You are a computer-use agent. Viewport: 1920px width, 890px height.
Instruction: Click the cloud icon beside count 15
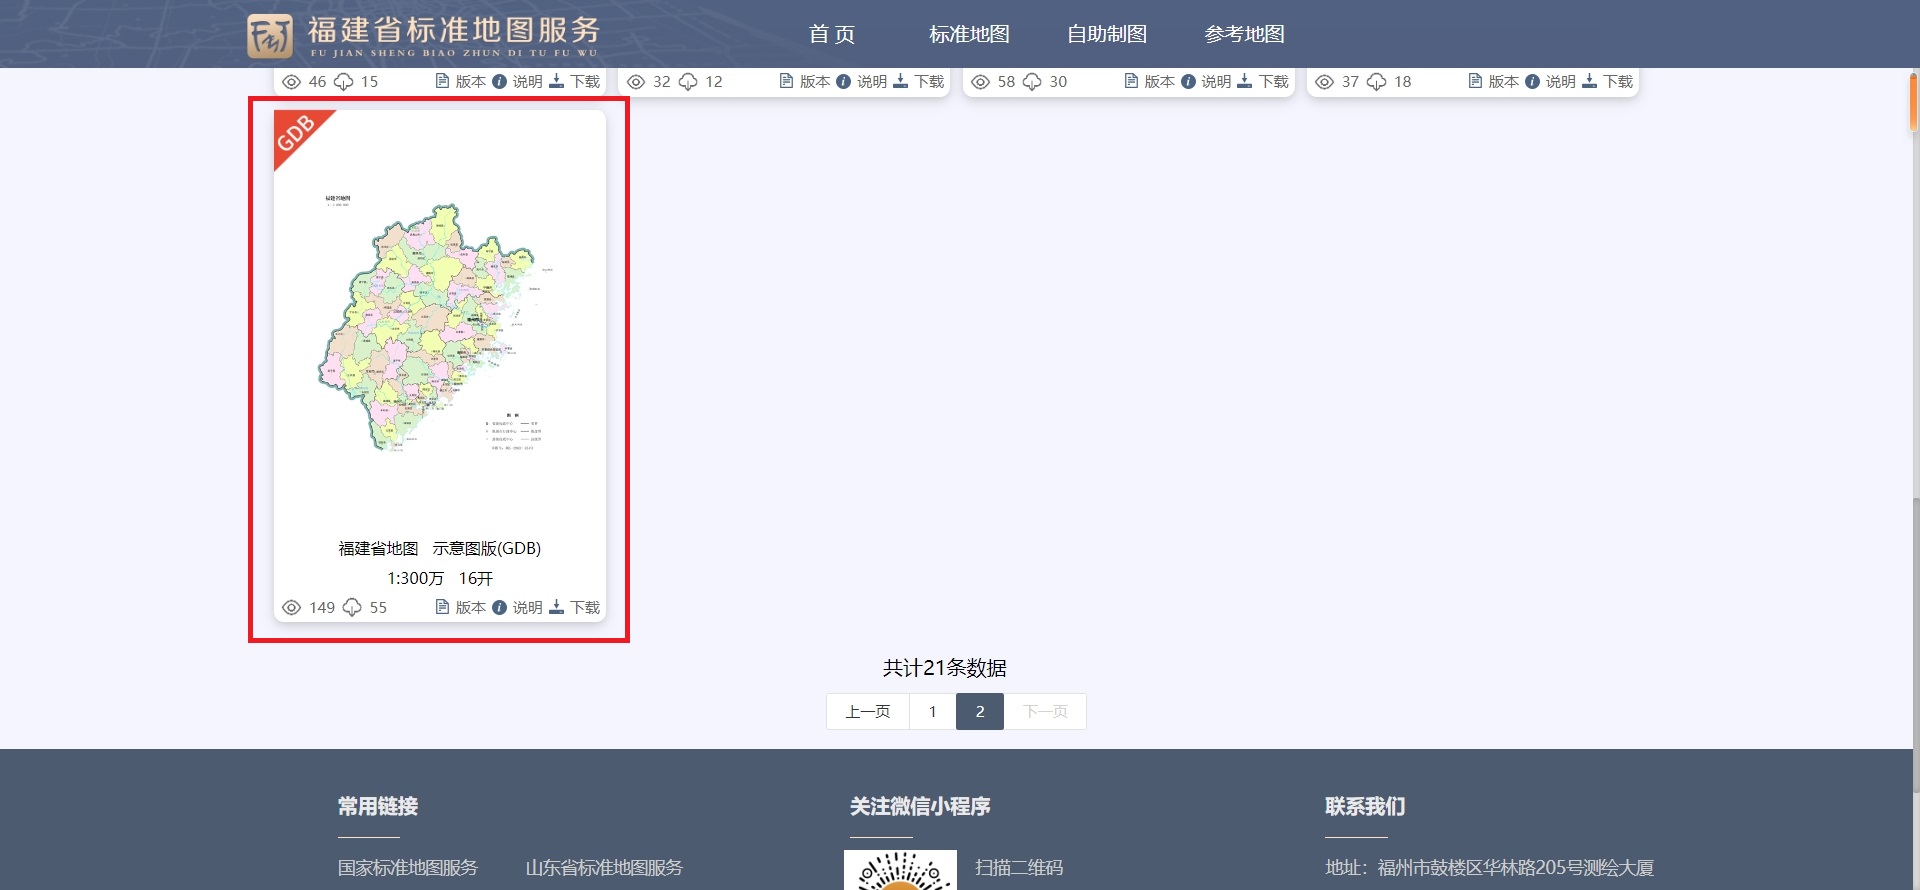tap(343, 82)
